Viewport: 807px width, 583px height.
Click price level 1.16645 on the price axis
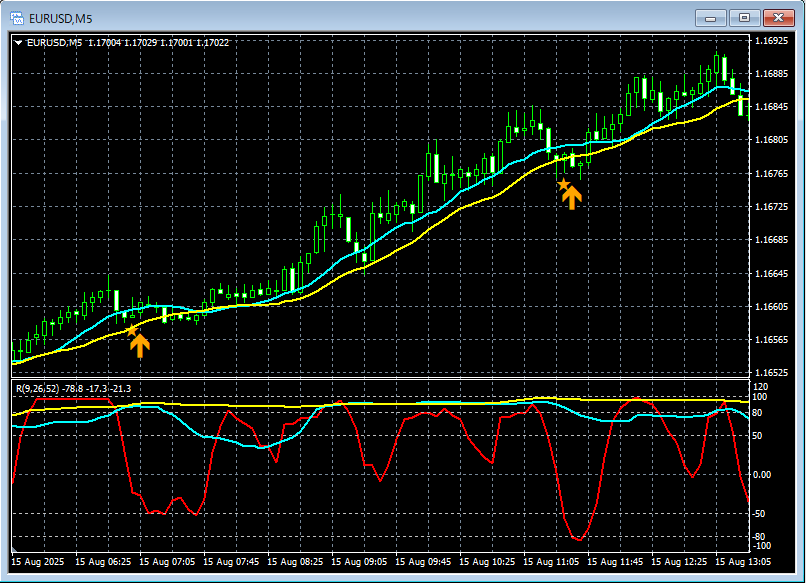[x=771, y=273]
